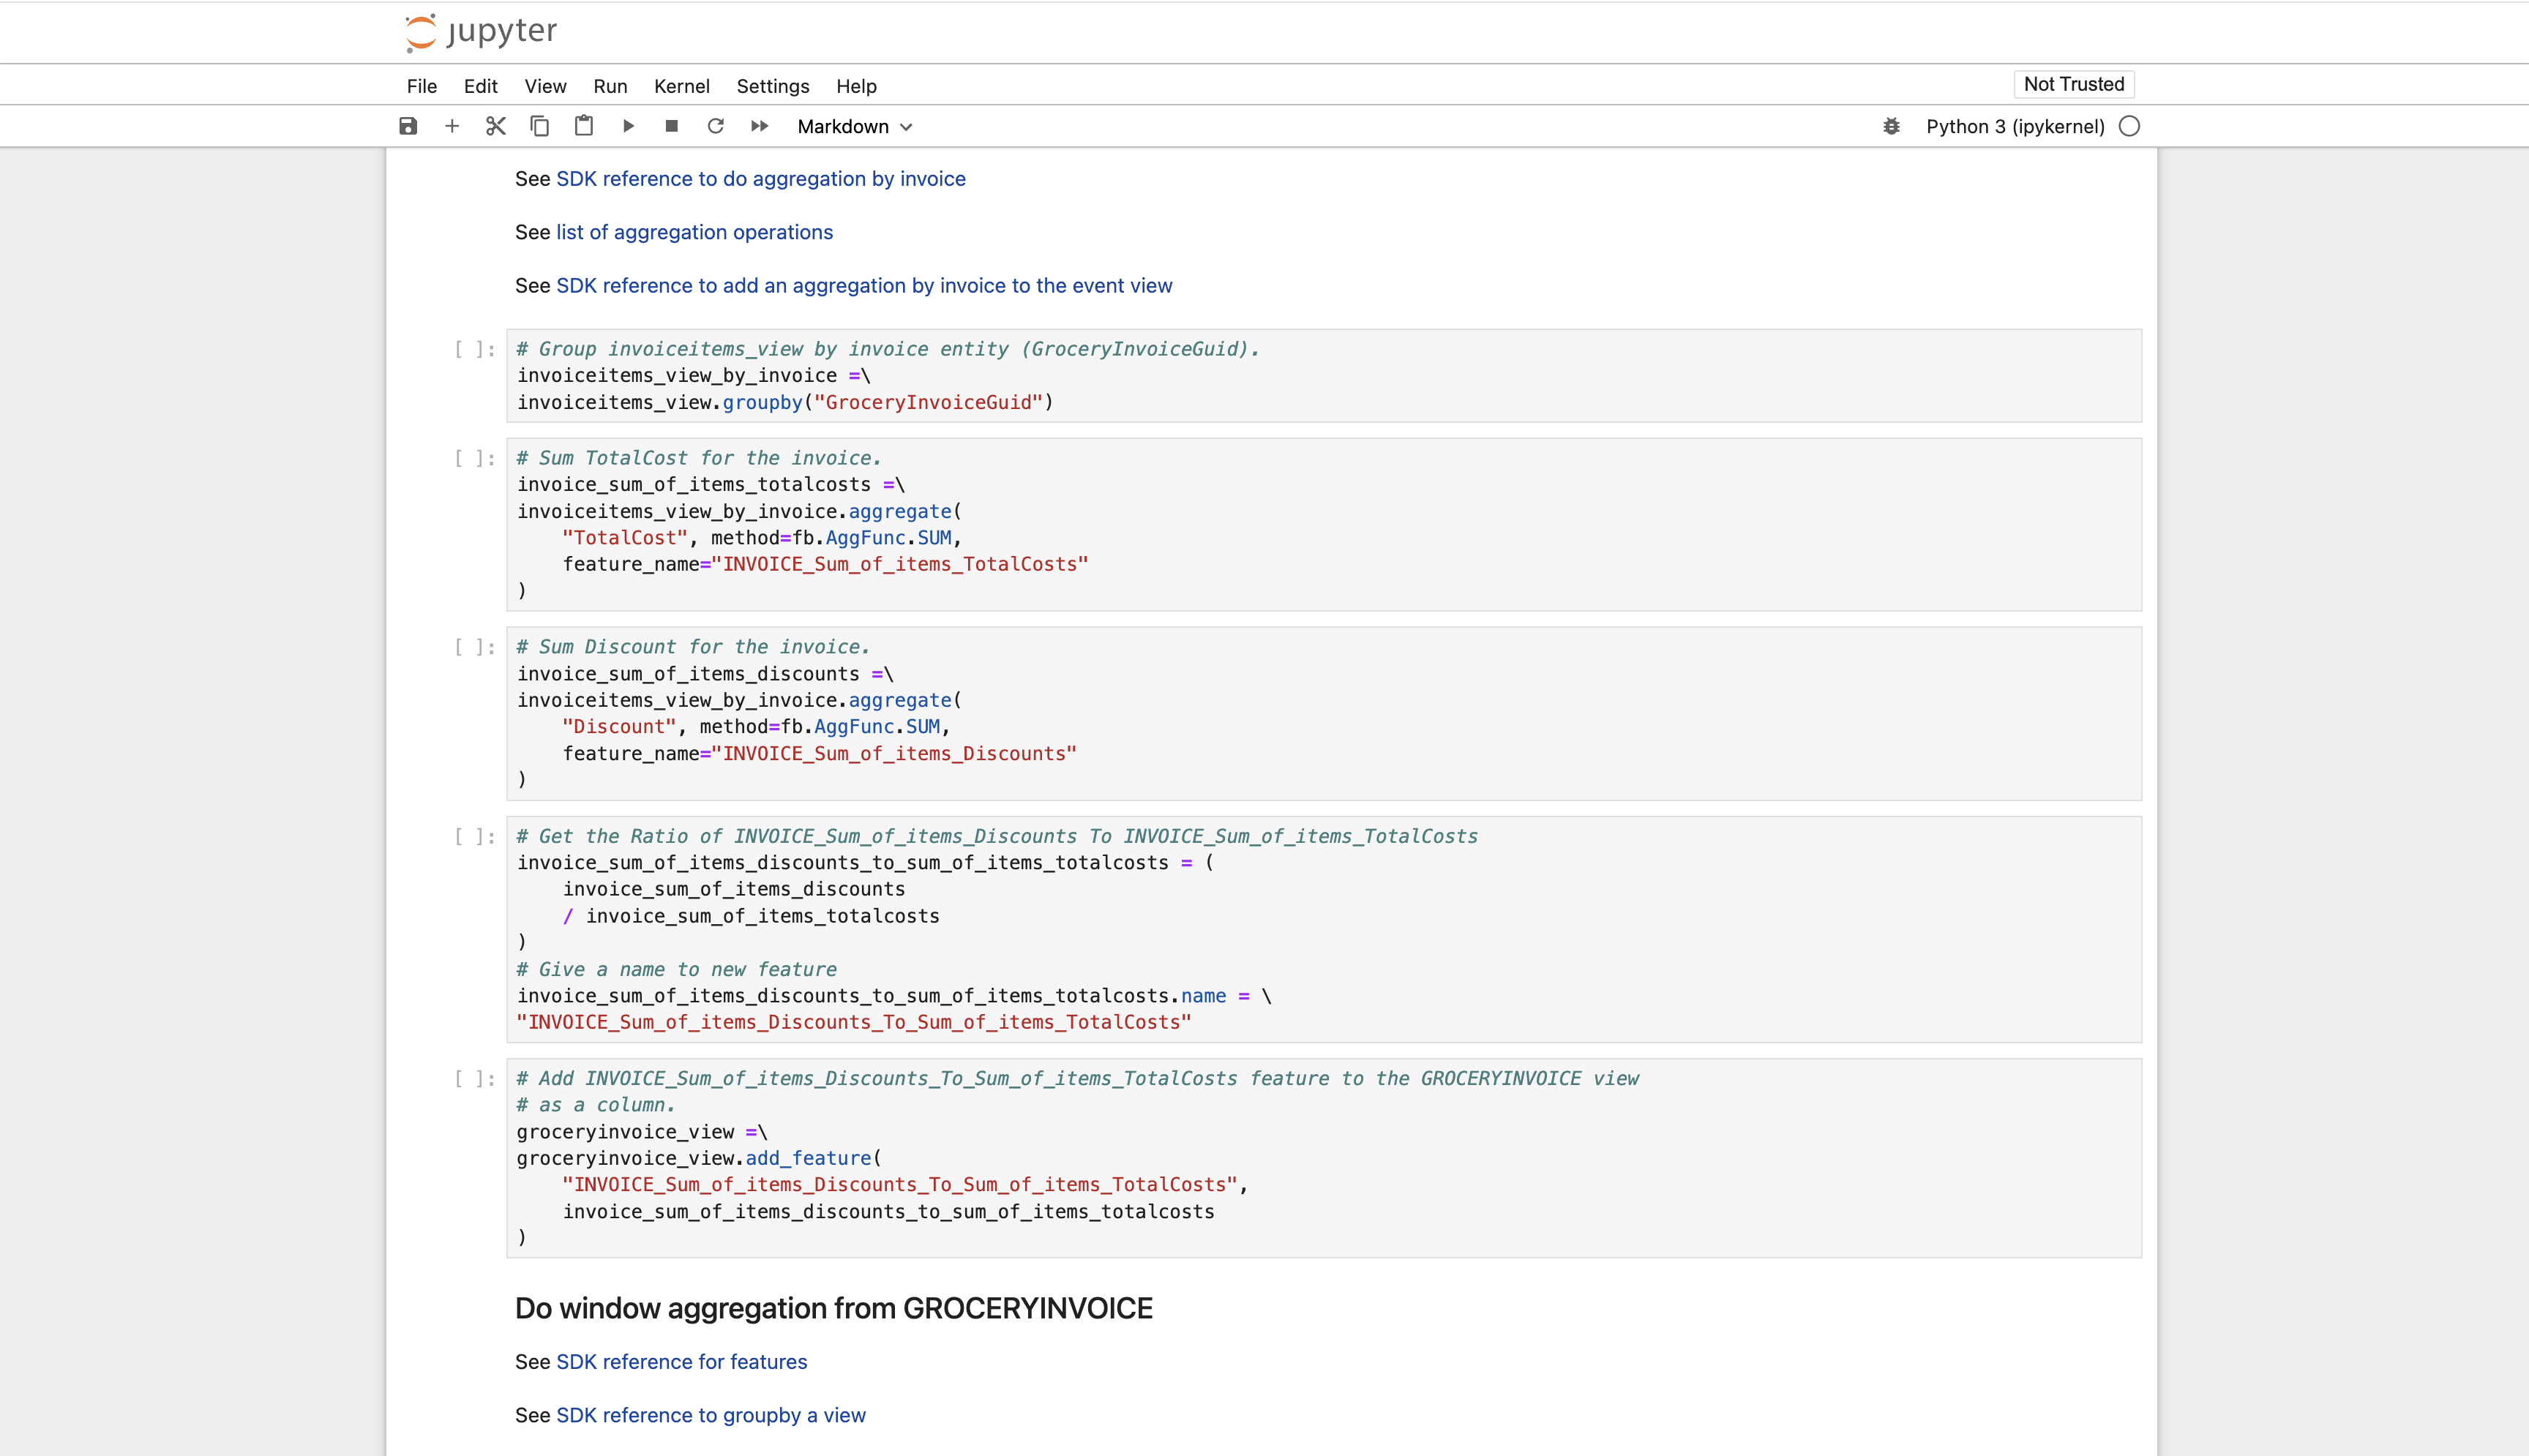Click the "INVOICE_Sum_of_items_TotalCosts" feature name string
Screen dimensions: 2529x1456
900,564
